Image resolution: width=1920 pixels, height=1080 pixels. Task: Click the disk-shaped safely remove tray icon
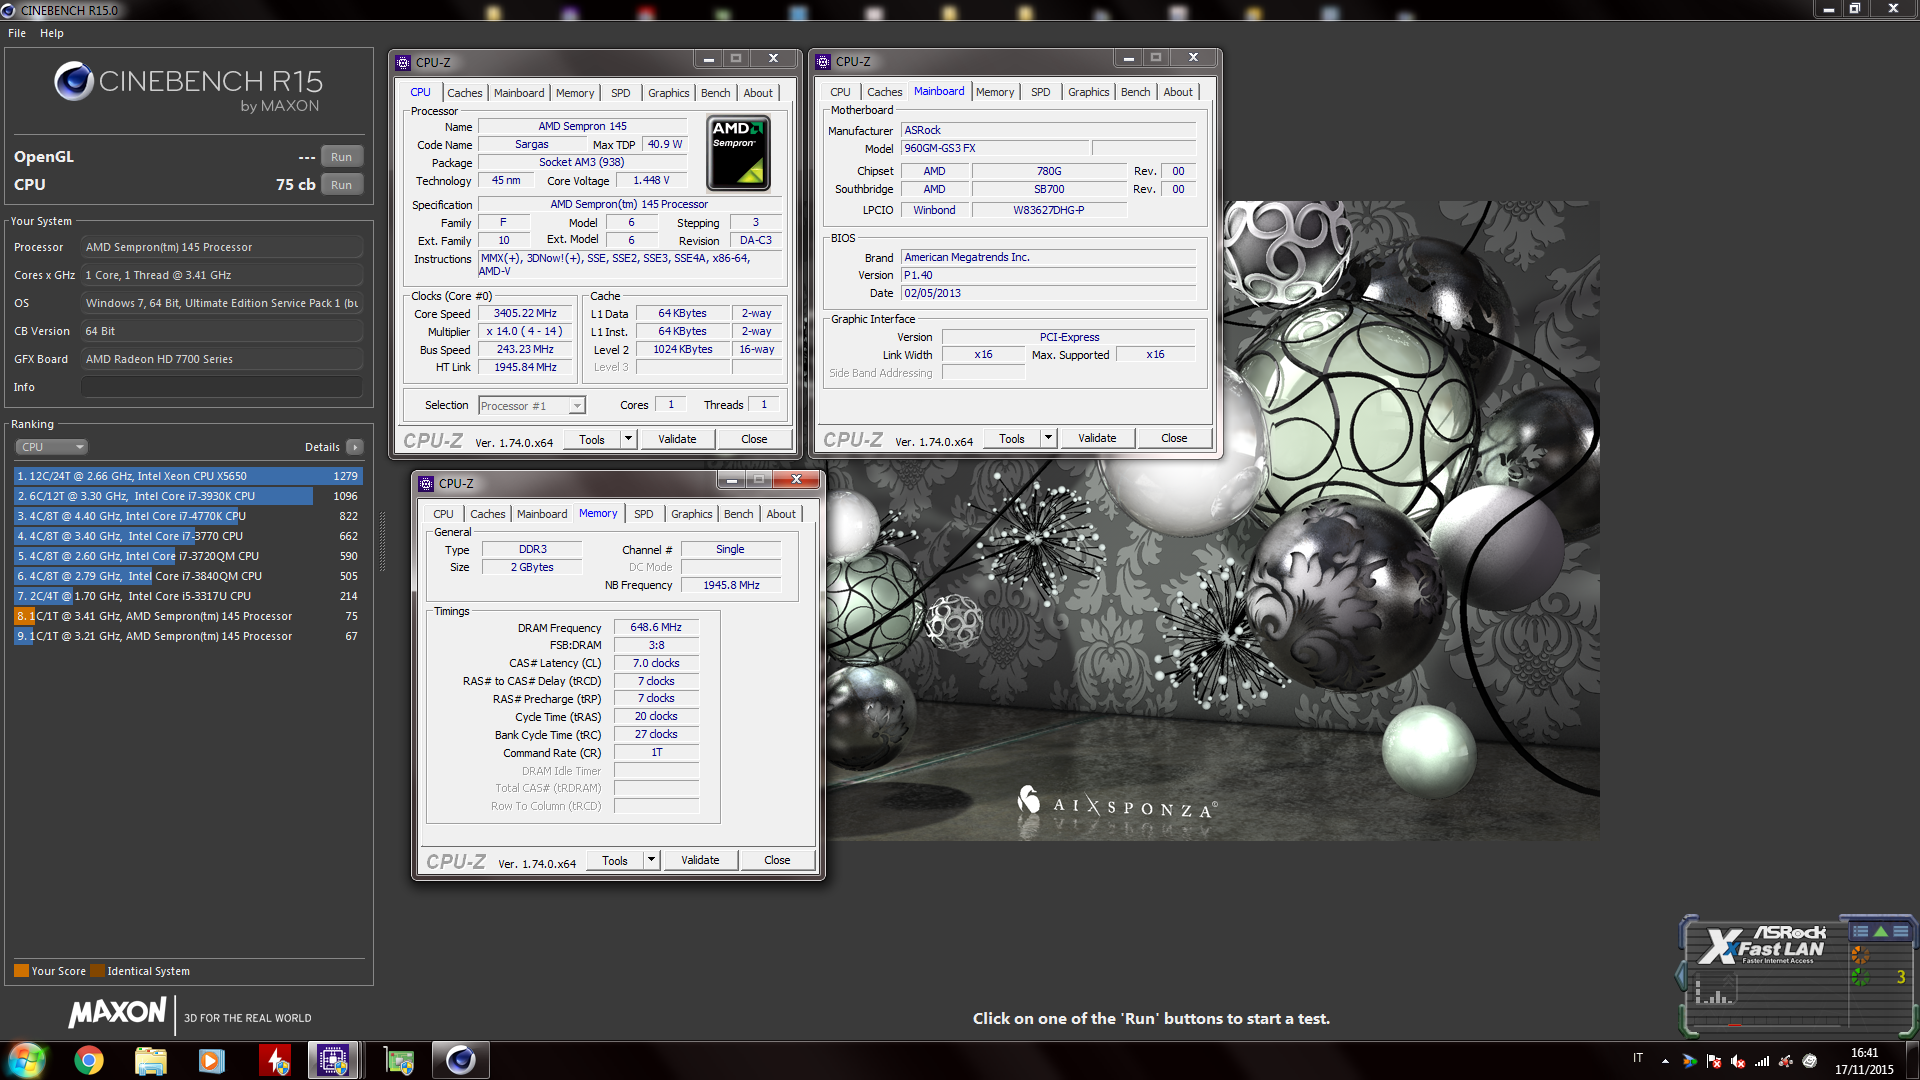(x=1810, y=1061)
